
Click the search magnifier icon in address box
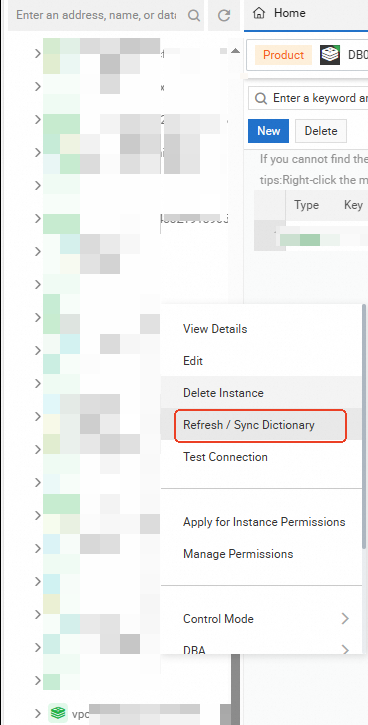coord(193,15)
